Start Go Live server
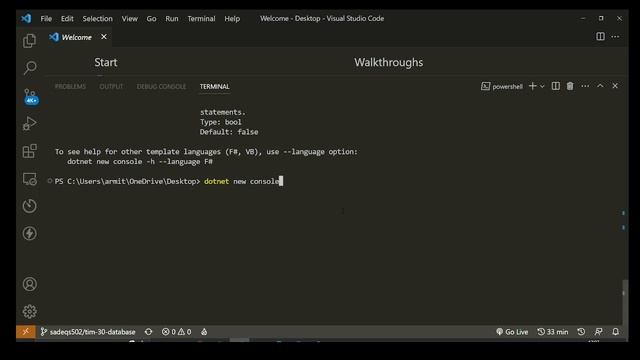The height and width of the screenshot is (360, 640). (x=512, y=332)
